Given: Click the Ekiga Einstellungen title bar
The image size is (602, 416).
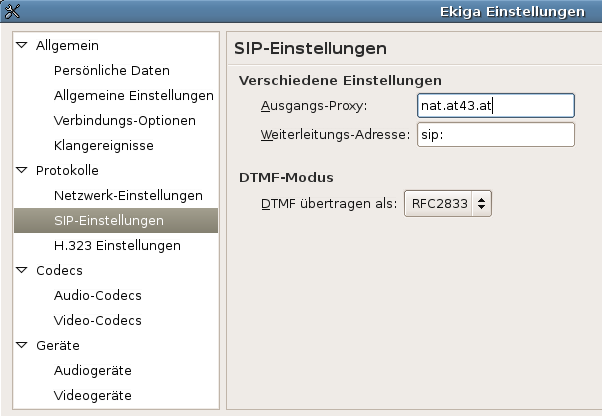Looking at the screenshot, I should click(x=300, y=12).
